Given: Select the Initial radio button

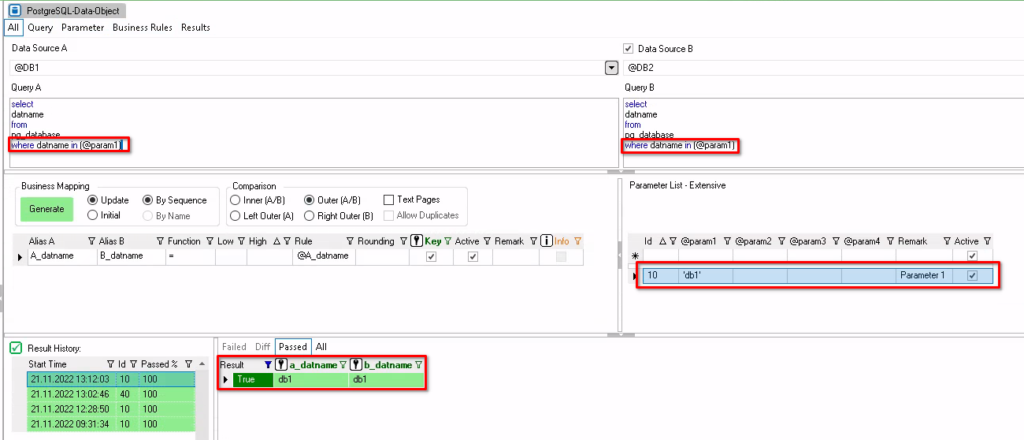Looking at the screenshot, I should click(93, 215).
